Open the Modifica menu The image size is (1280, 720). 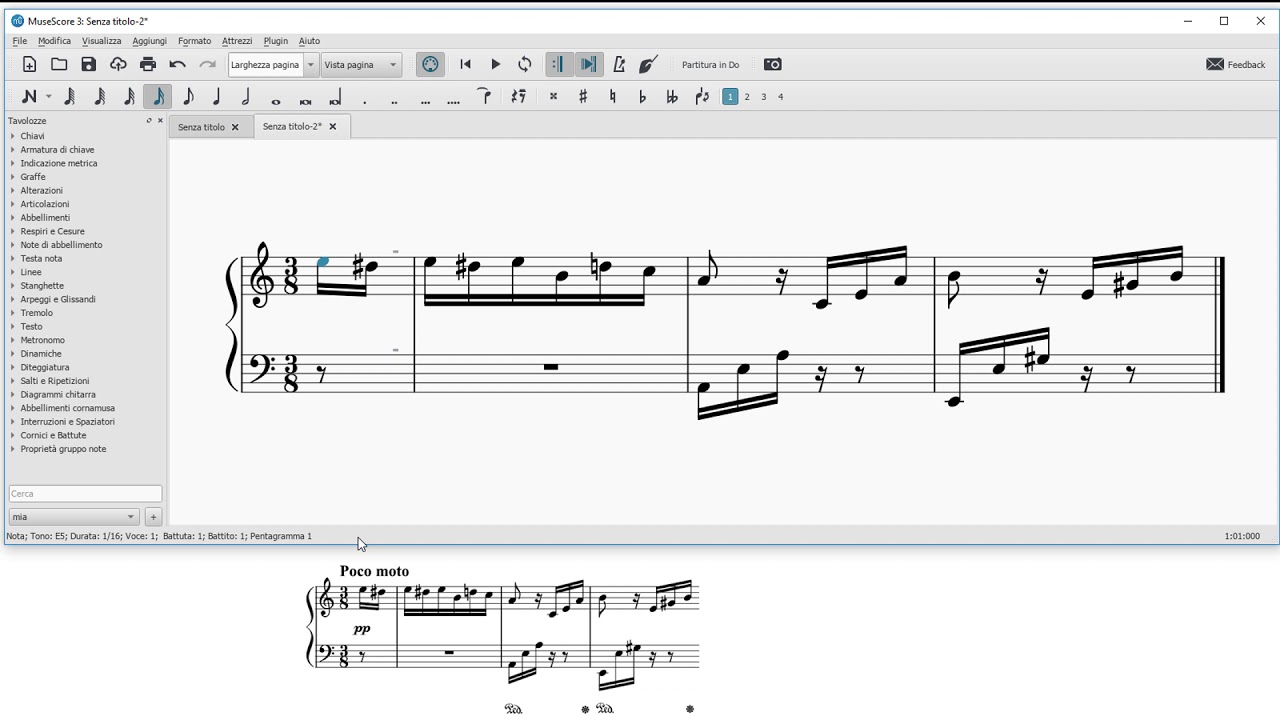(x=54, y=41)
